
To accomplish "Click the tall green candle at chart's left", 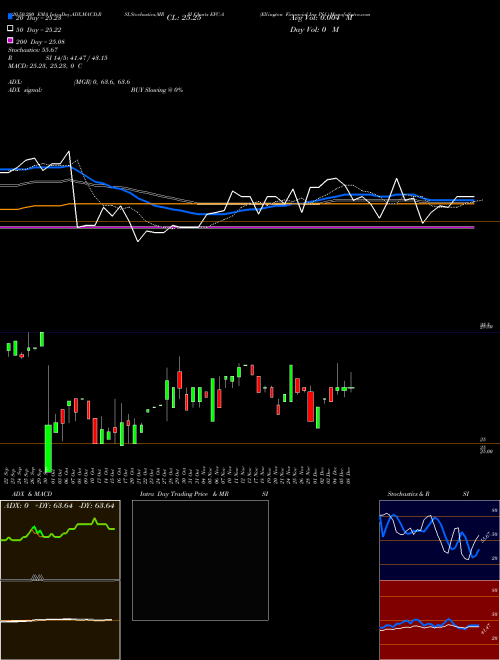I will [48, 447].
